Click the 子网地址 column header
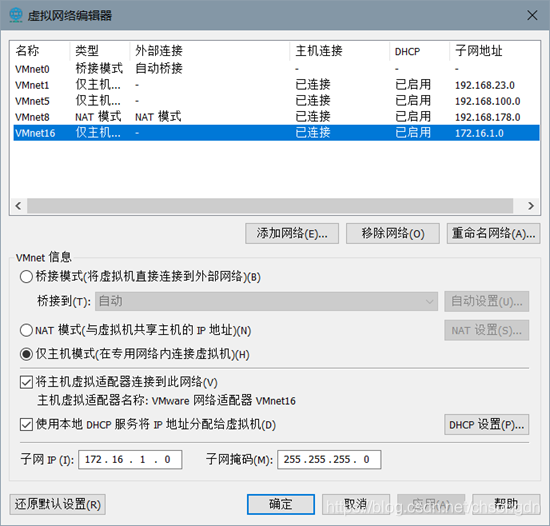Screen dimensions: 550x526 click(x=495, y=51)
